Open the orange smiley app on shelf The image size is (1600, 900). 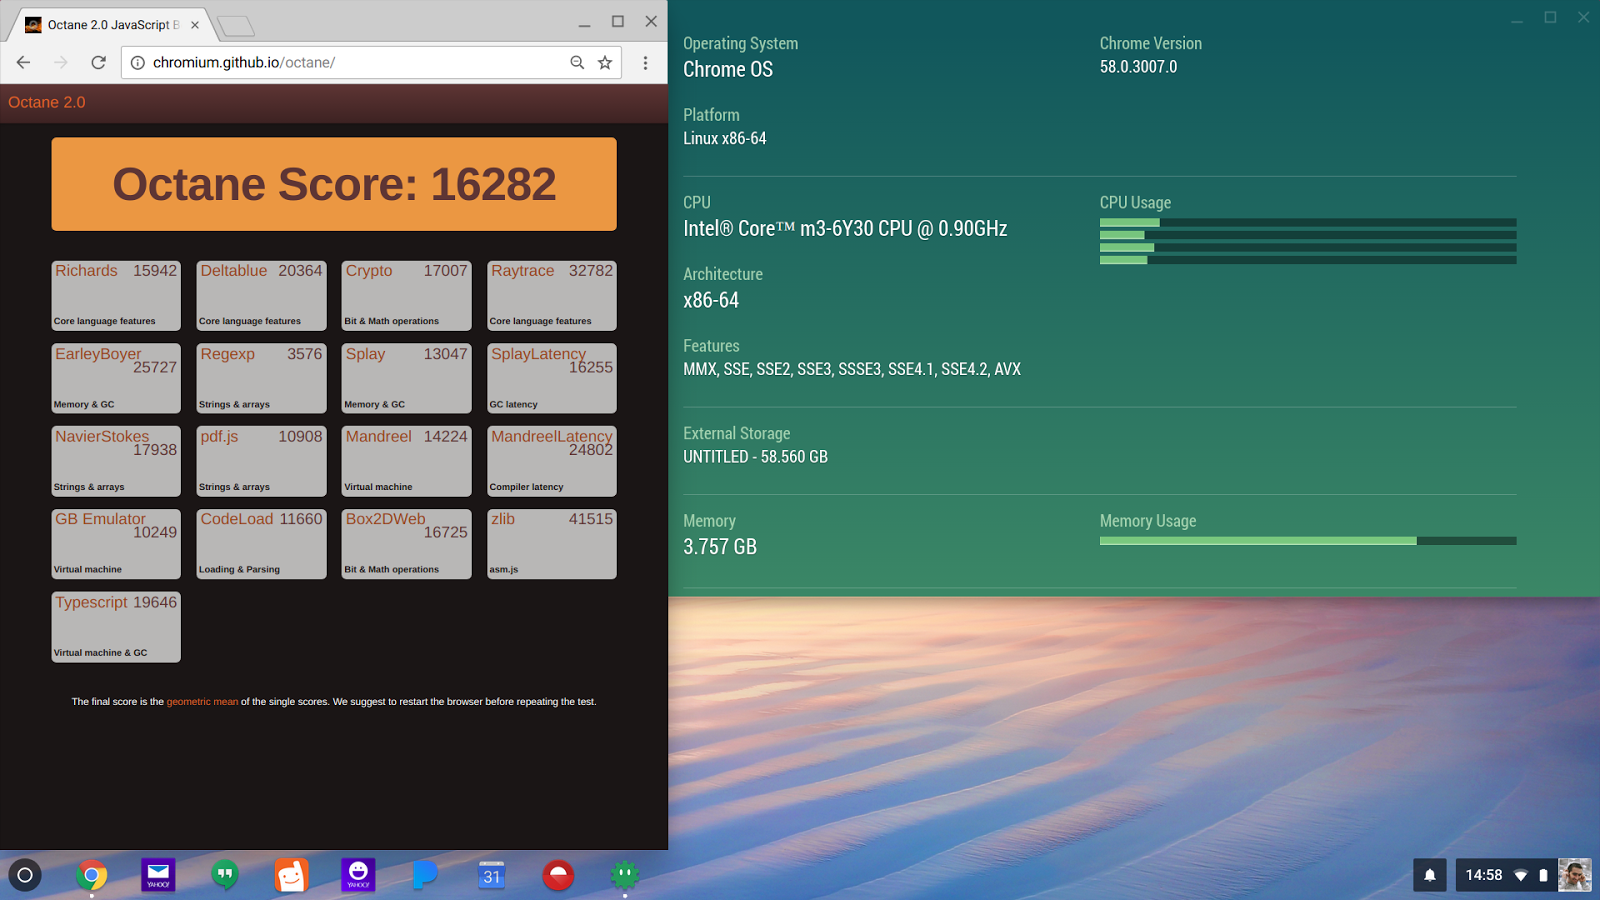pos(291,875)
